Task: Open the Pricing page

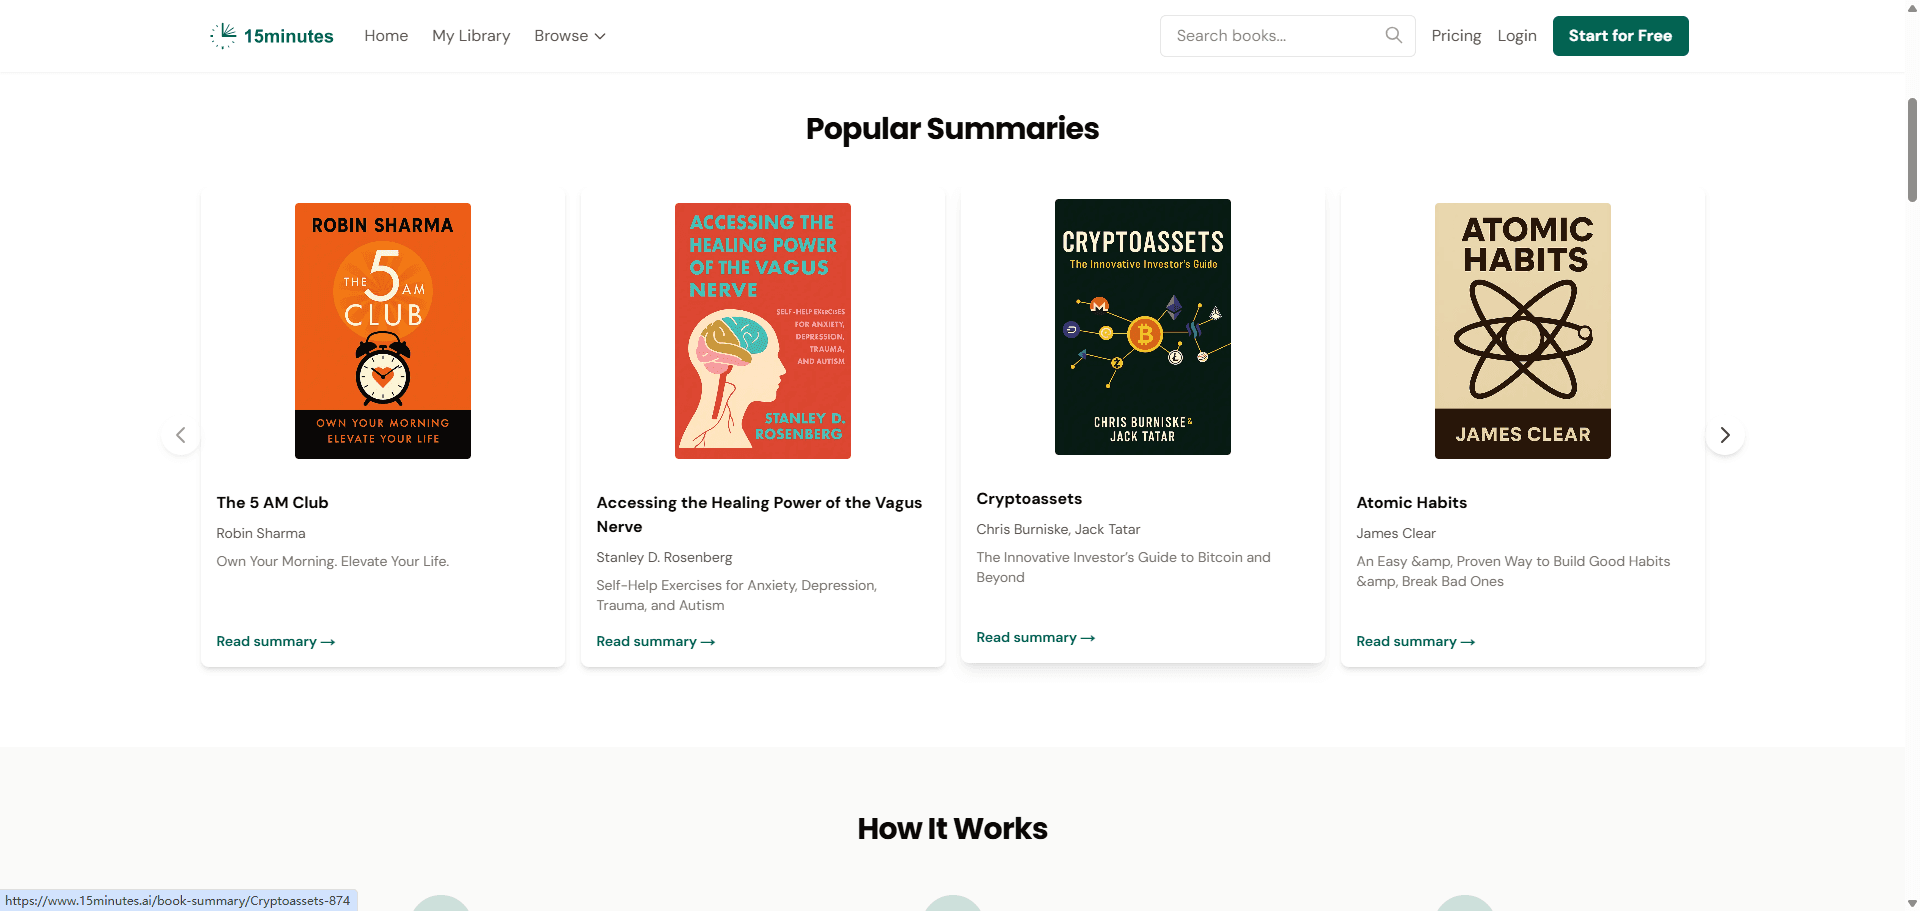Action: (x=1456, y=36)
